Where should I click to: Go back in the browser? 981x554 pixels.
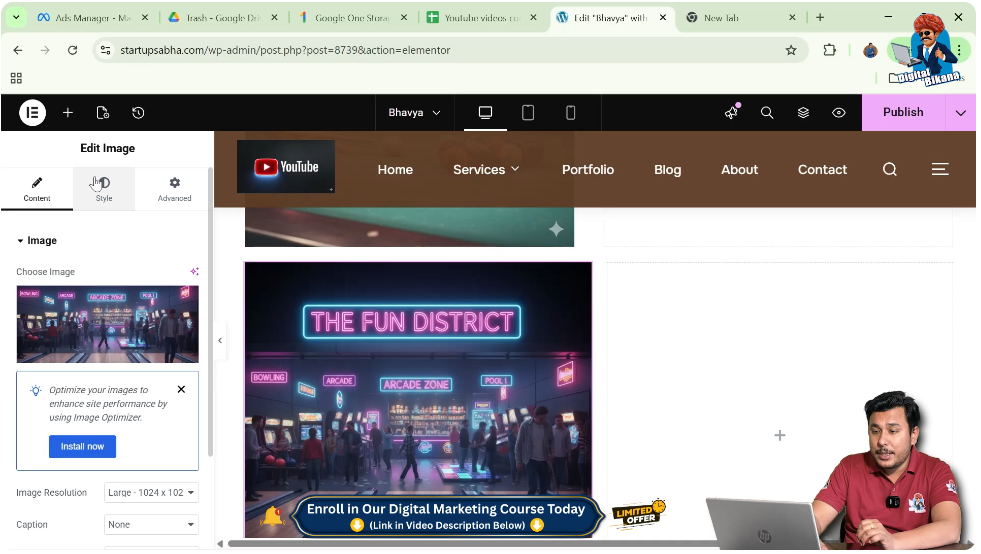(x=18, y=50)
